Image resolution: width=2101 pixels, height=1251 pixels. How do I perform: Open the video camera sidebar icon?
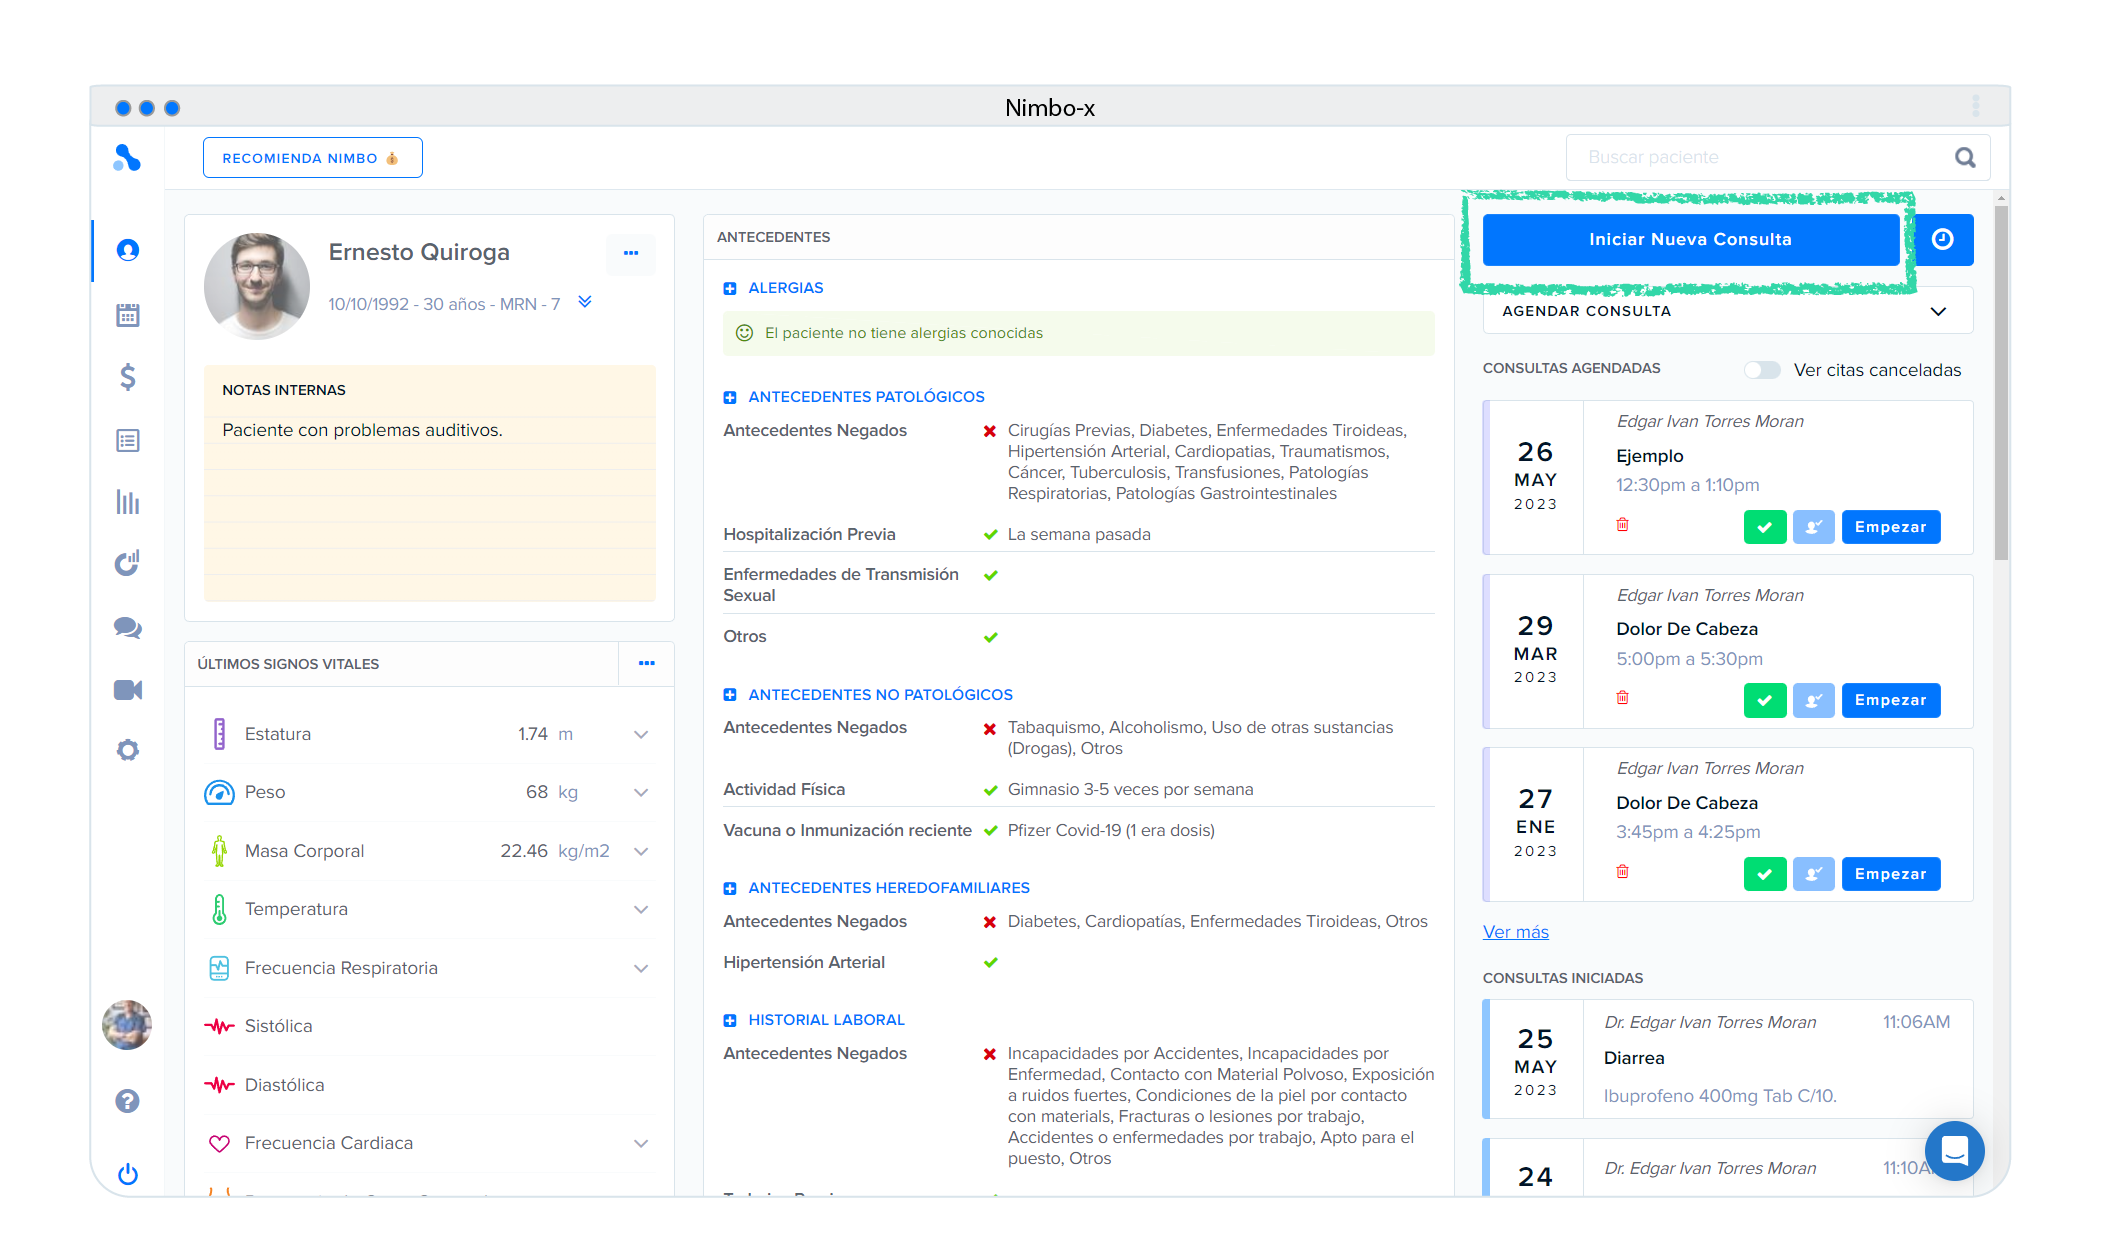click(x=128, y=690)
